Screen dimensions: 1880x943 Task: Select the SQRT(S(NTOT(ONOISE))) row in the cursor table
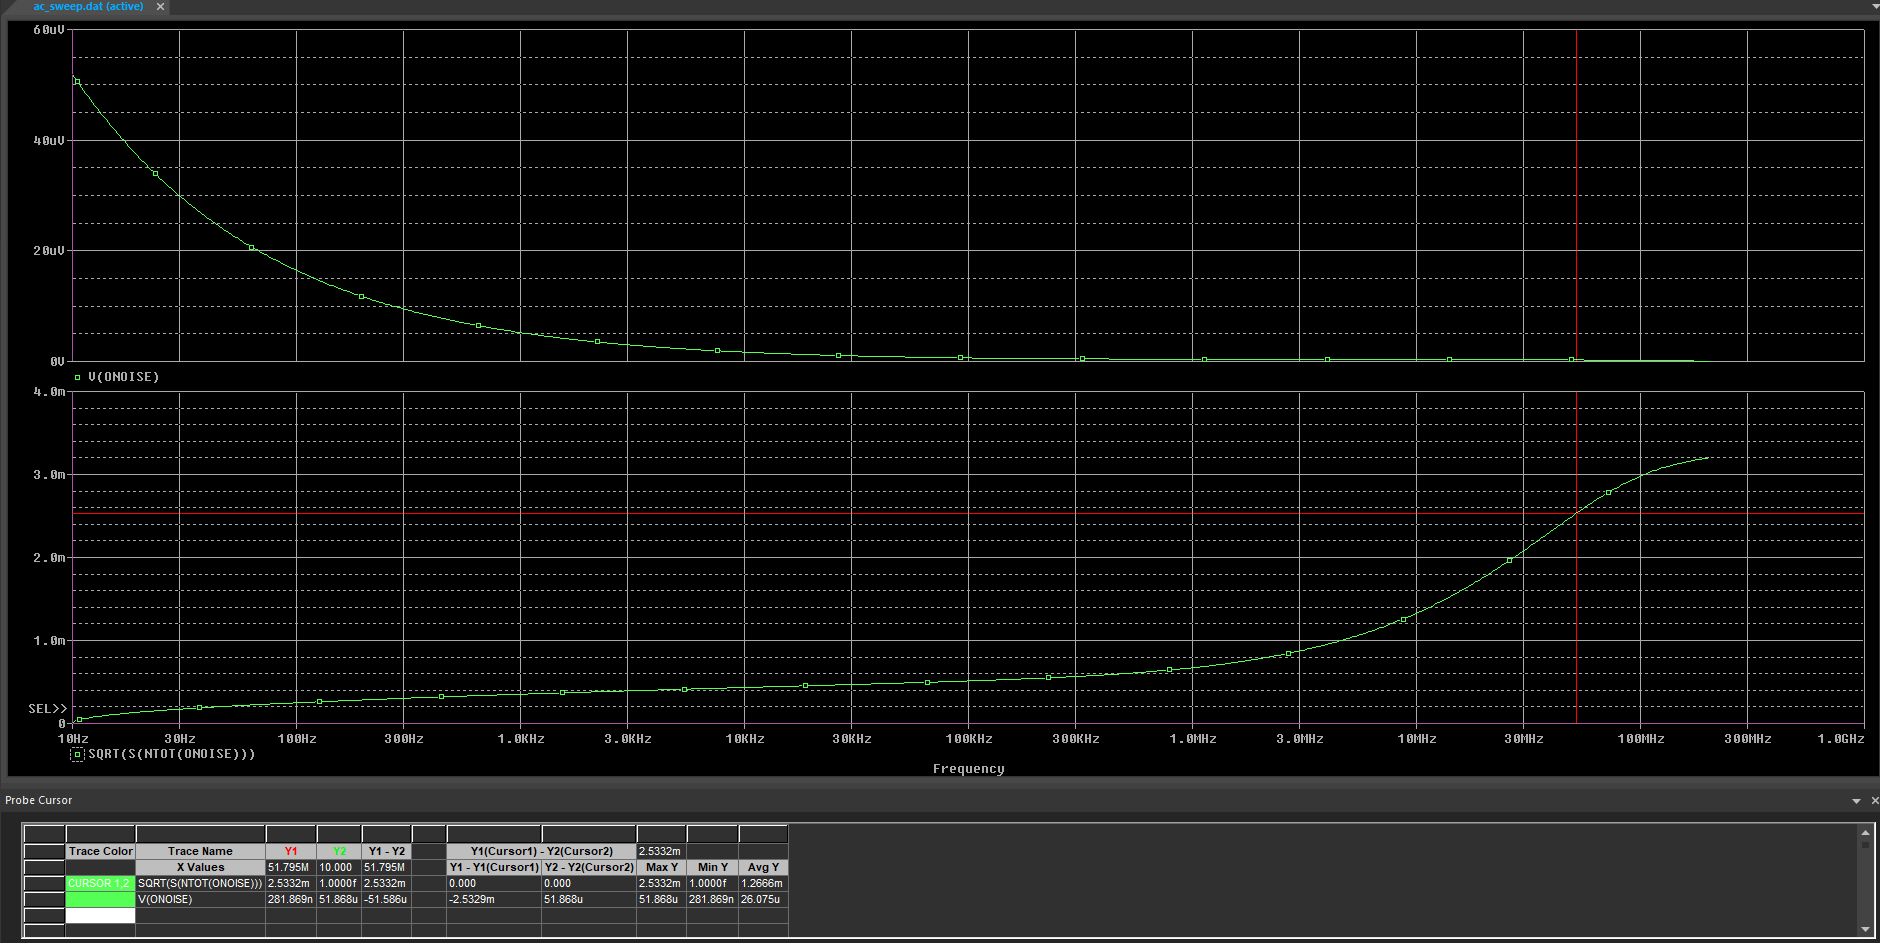click(x=200, y=883)
